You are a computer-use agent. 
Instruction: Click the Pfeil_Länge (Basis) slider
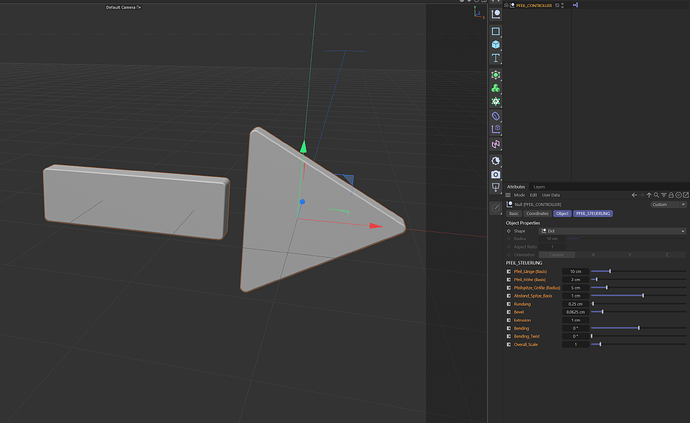[639, 272]
